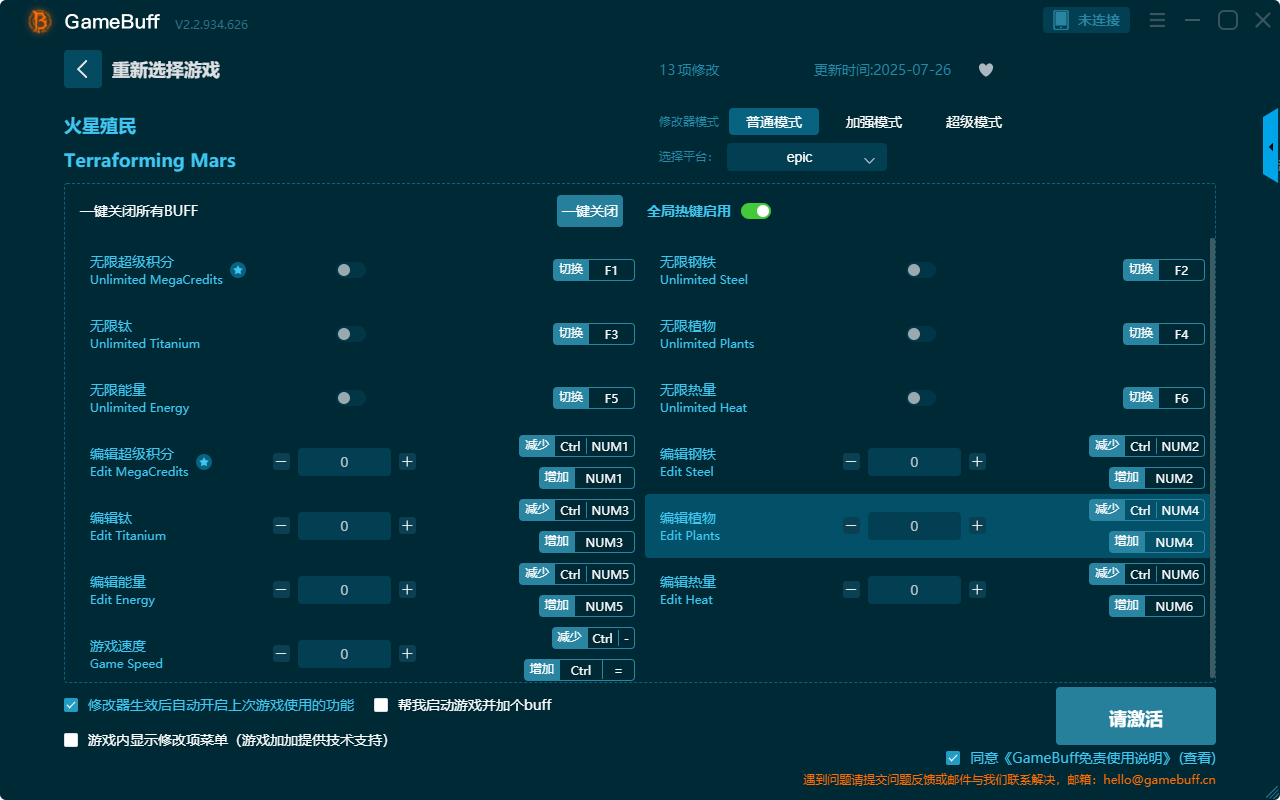Decrease Edit Heat with minus button
This screenshot has height=800, width=1280.
[851, 590]
